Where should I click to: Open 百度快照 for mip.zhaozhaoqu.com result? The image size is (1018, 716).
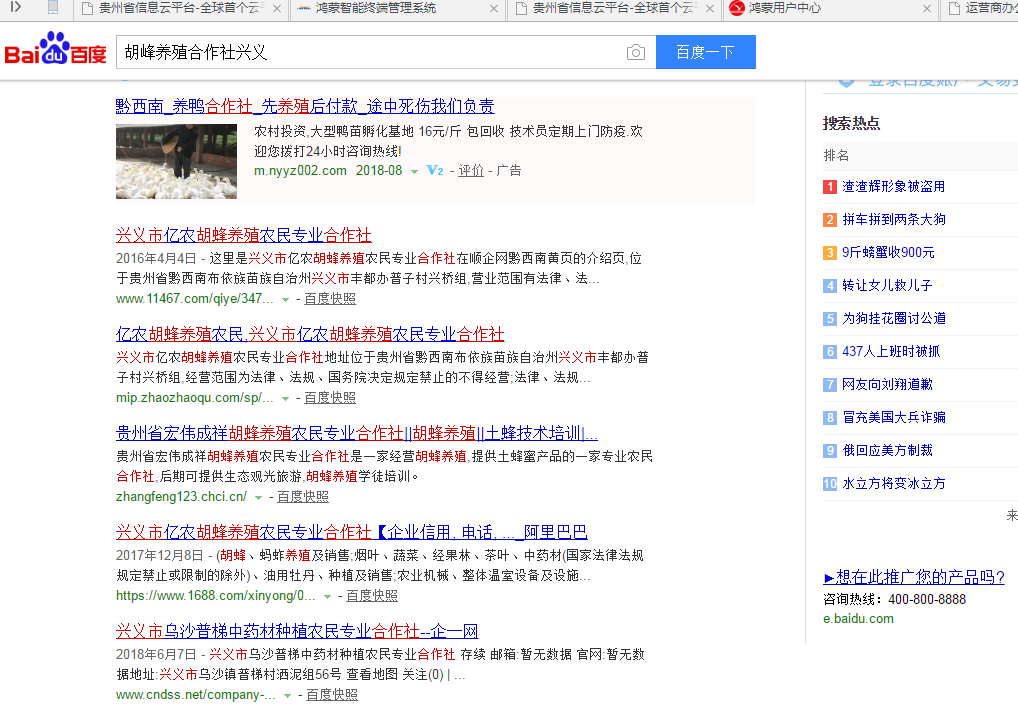click(330, 398)
